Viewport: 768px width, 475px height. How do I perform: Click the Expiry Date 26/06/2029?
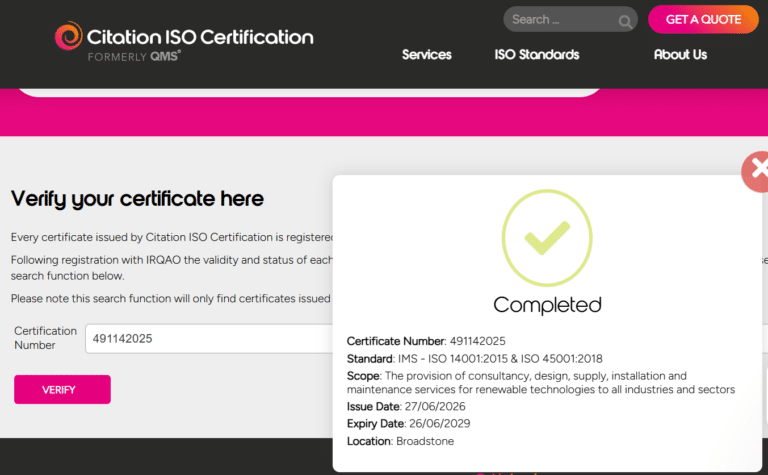408,424
